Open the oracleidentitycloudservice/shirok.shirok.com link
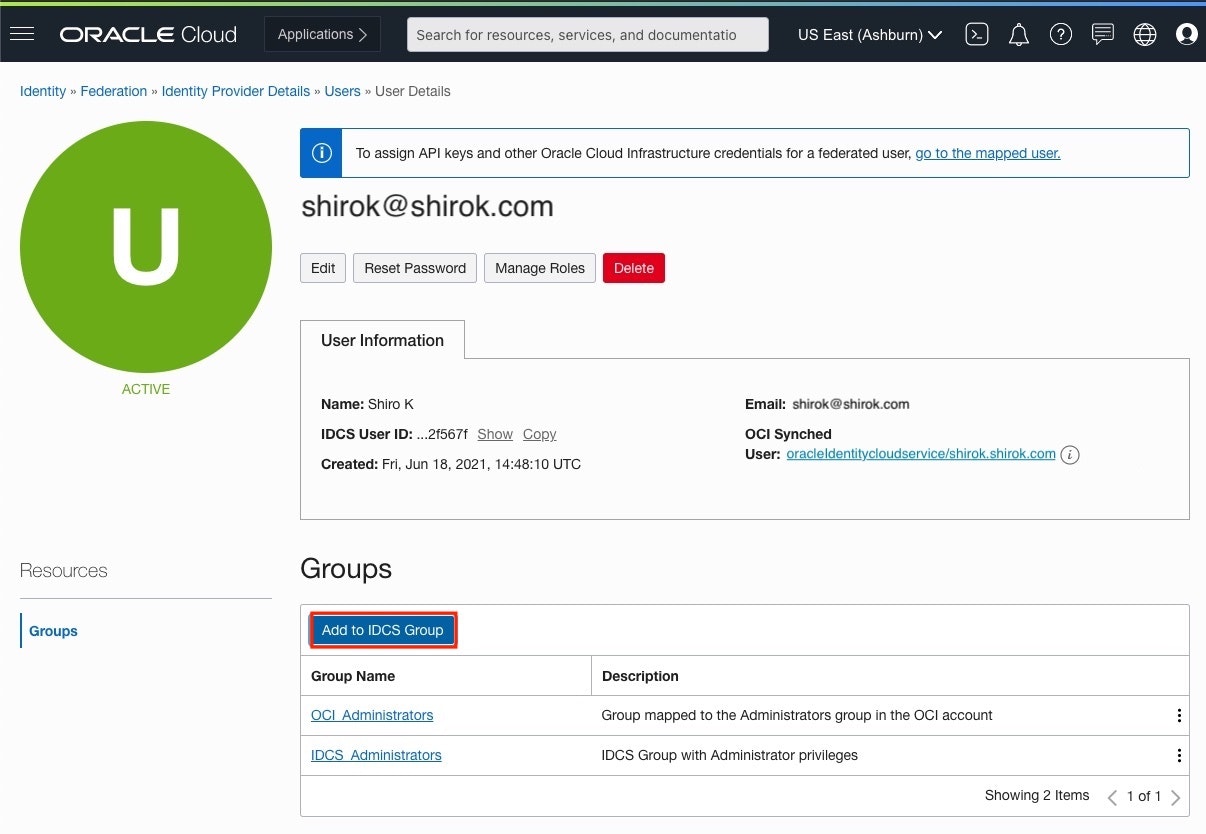 click(x=921, y=454)
